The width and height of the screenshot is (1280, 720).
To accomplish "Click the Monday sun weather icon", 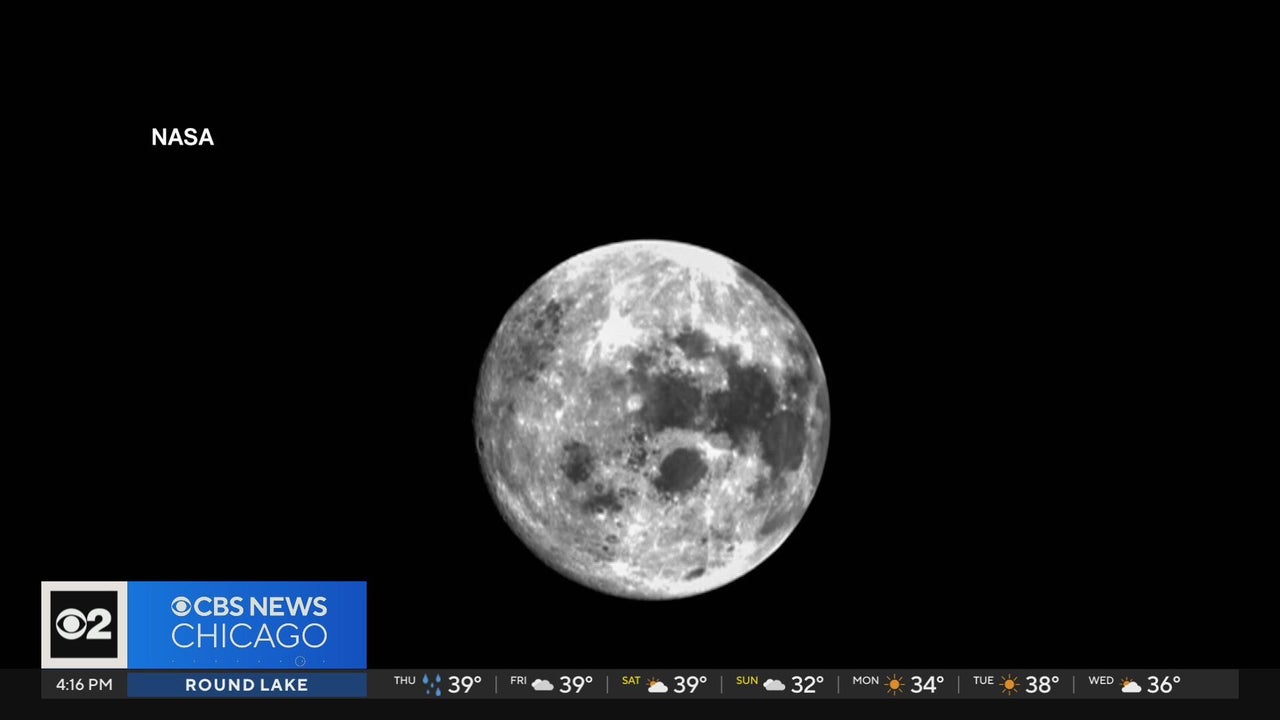I will click(894, 685).
